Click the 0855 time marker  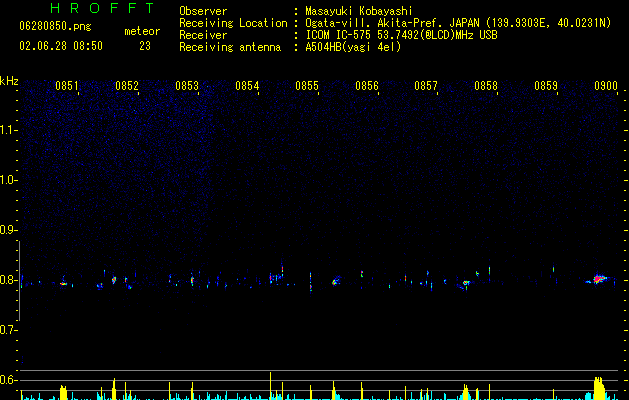[x=307, y=86]
